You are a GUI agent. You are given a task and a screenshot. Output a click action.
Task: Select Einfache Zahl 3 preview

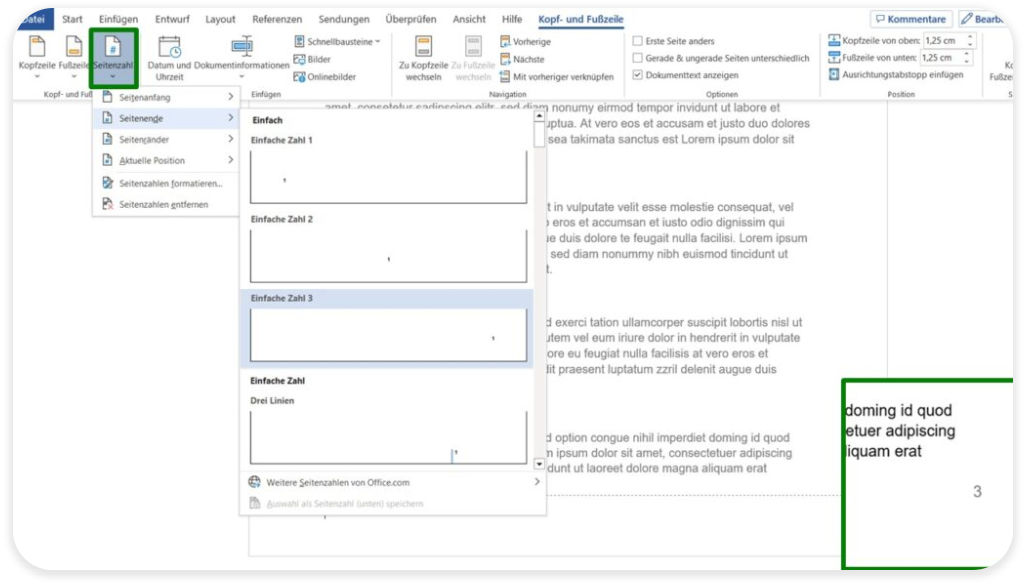click(388, 335)
